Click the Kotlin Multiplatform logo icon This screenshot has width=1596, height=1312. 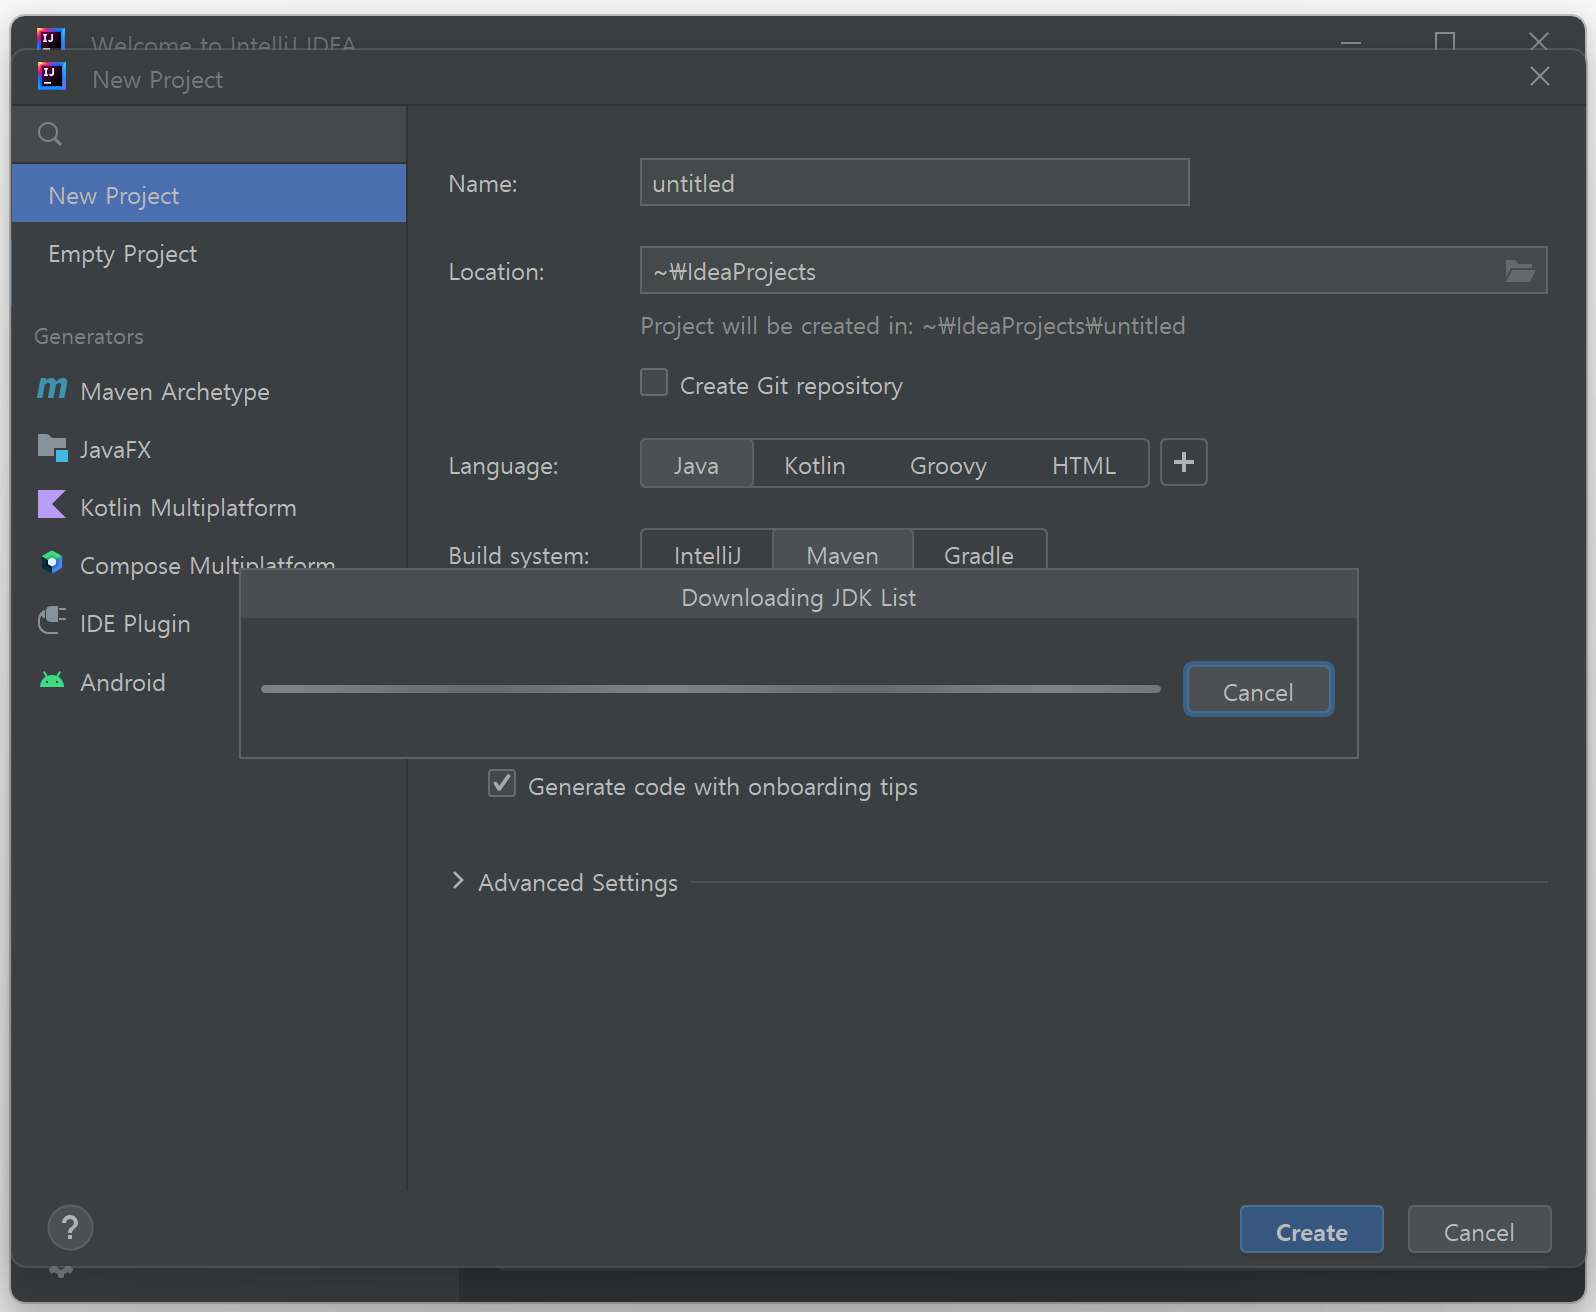pos(52,505)
